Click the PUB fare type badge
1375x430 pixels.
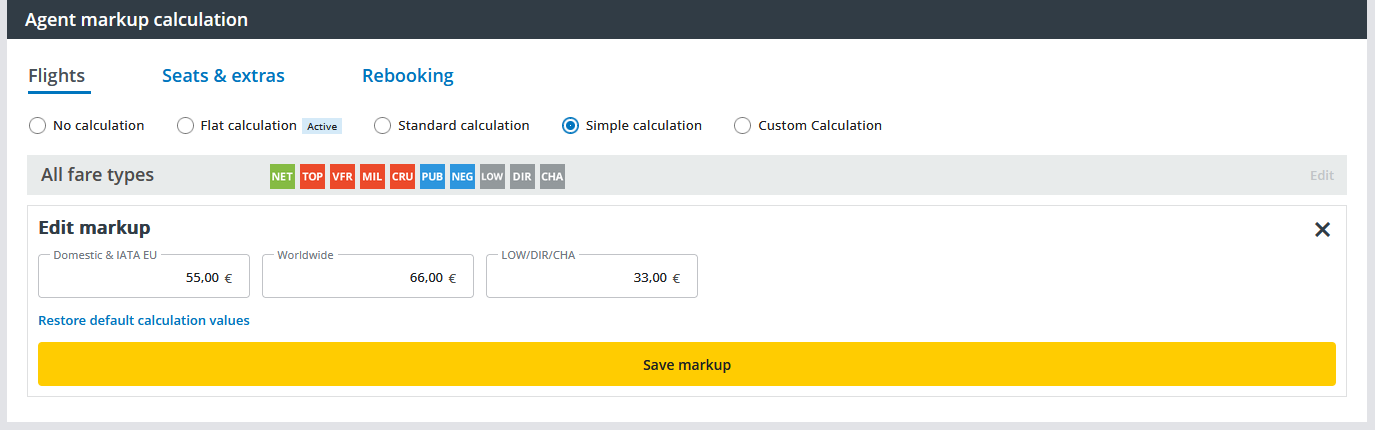(432, 177)
